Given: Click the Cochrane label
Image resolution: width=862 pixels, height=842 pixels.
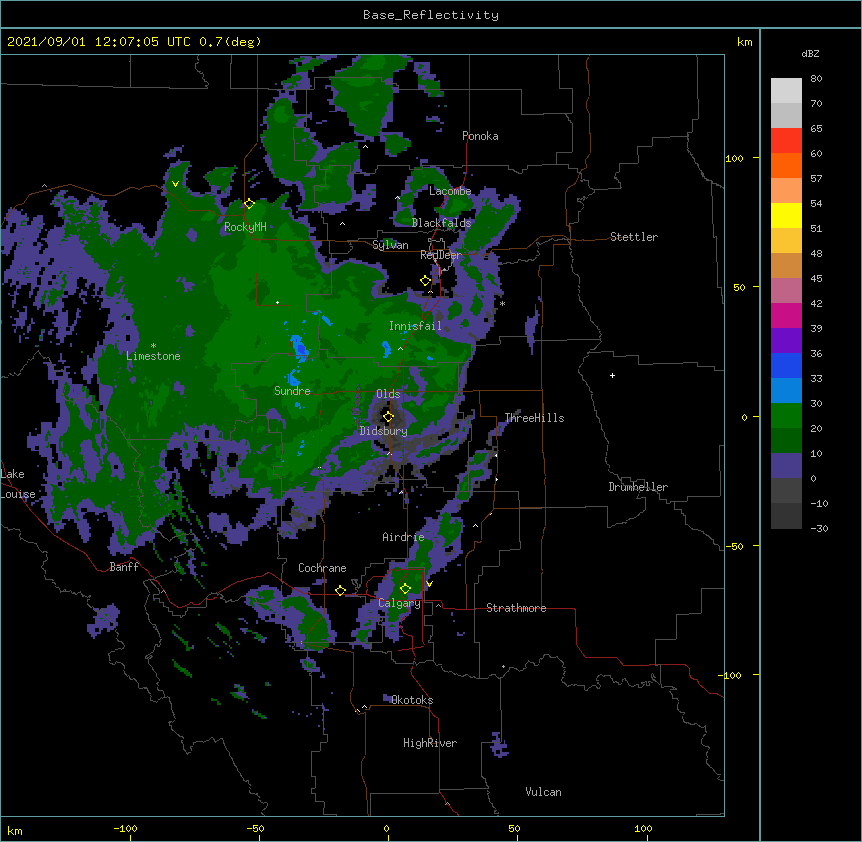Looking at the screenshot, I should pos(322,568).
